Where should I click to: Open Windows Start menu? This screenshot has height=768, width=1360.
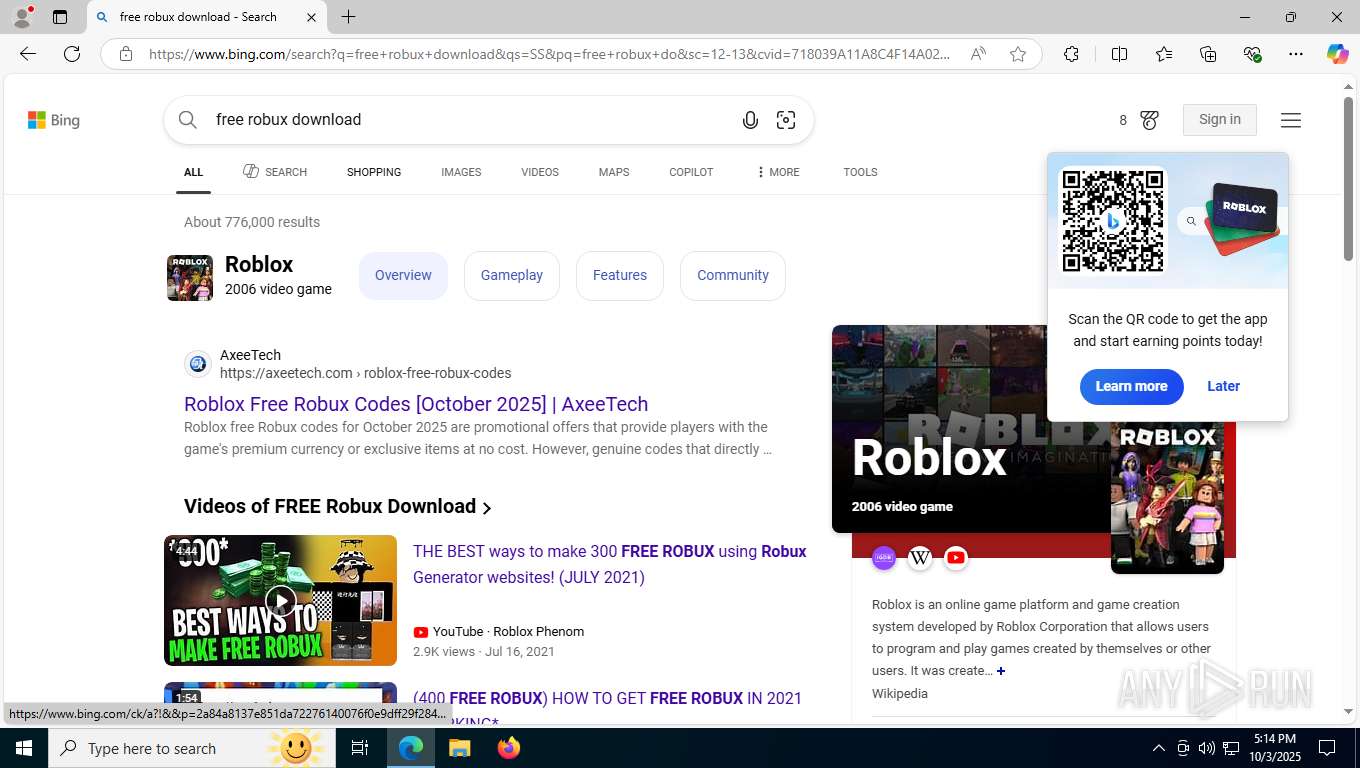tap(23, 748)
